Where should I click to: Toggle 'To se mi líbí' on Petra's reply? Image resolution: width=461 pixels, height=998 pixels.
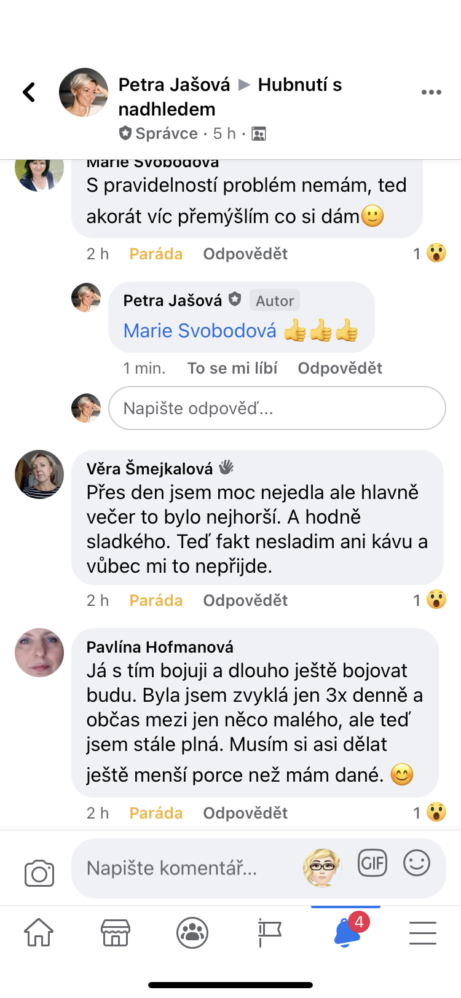click(232, 368)
